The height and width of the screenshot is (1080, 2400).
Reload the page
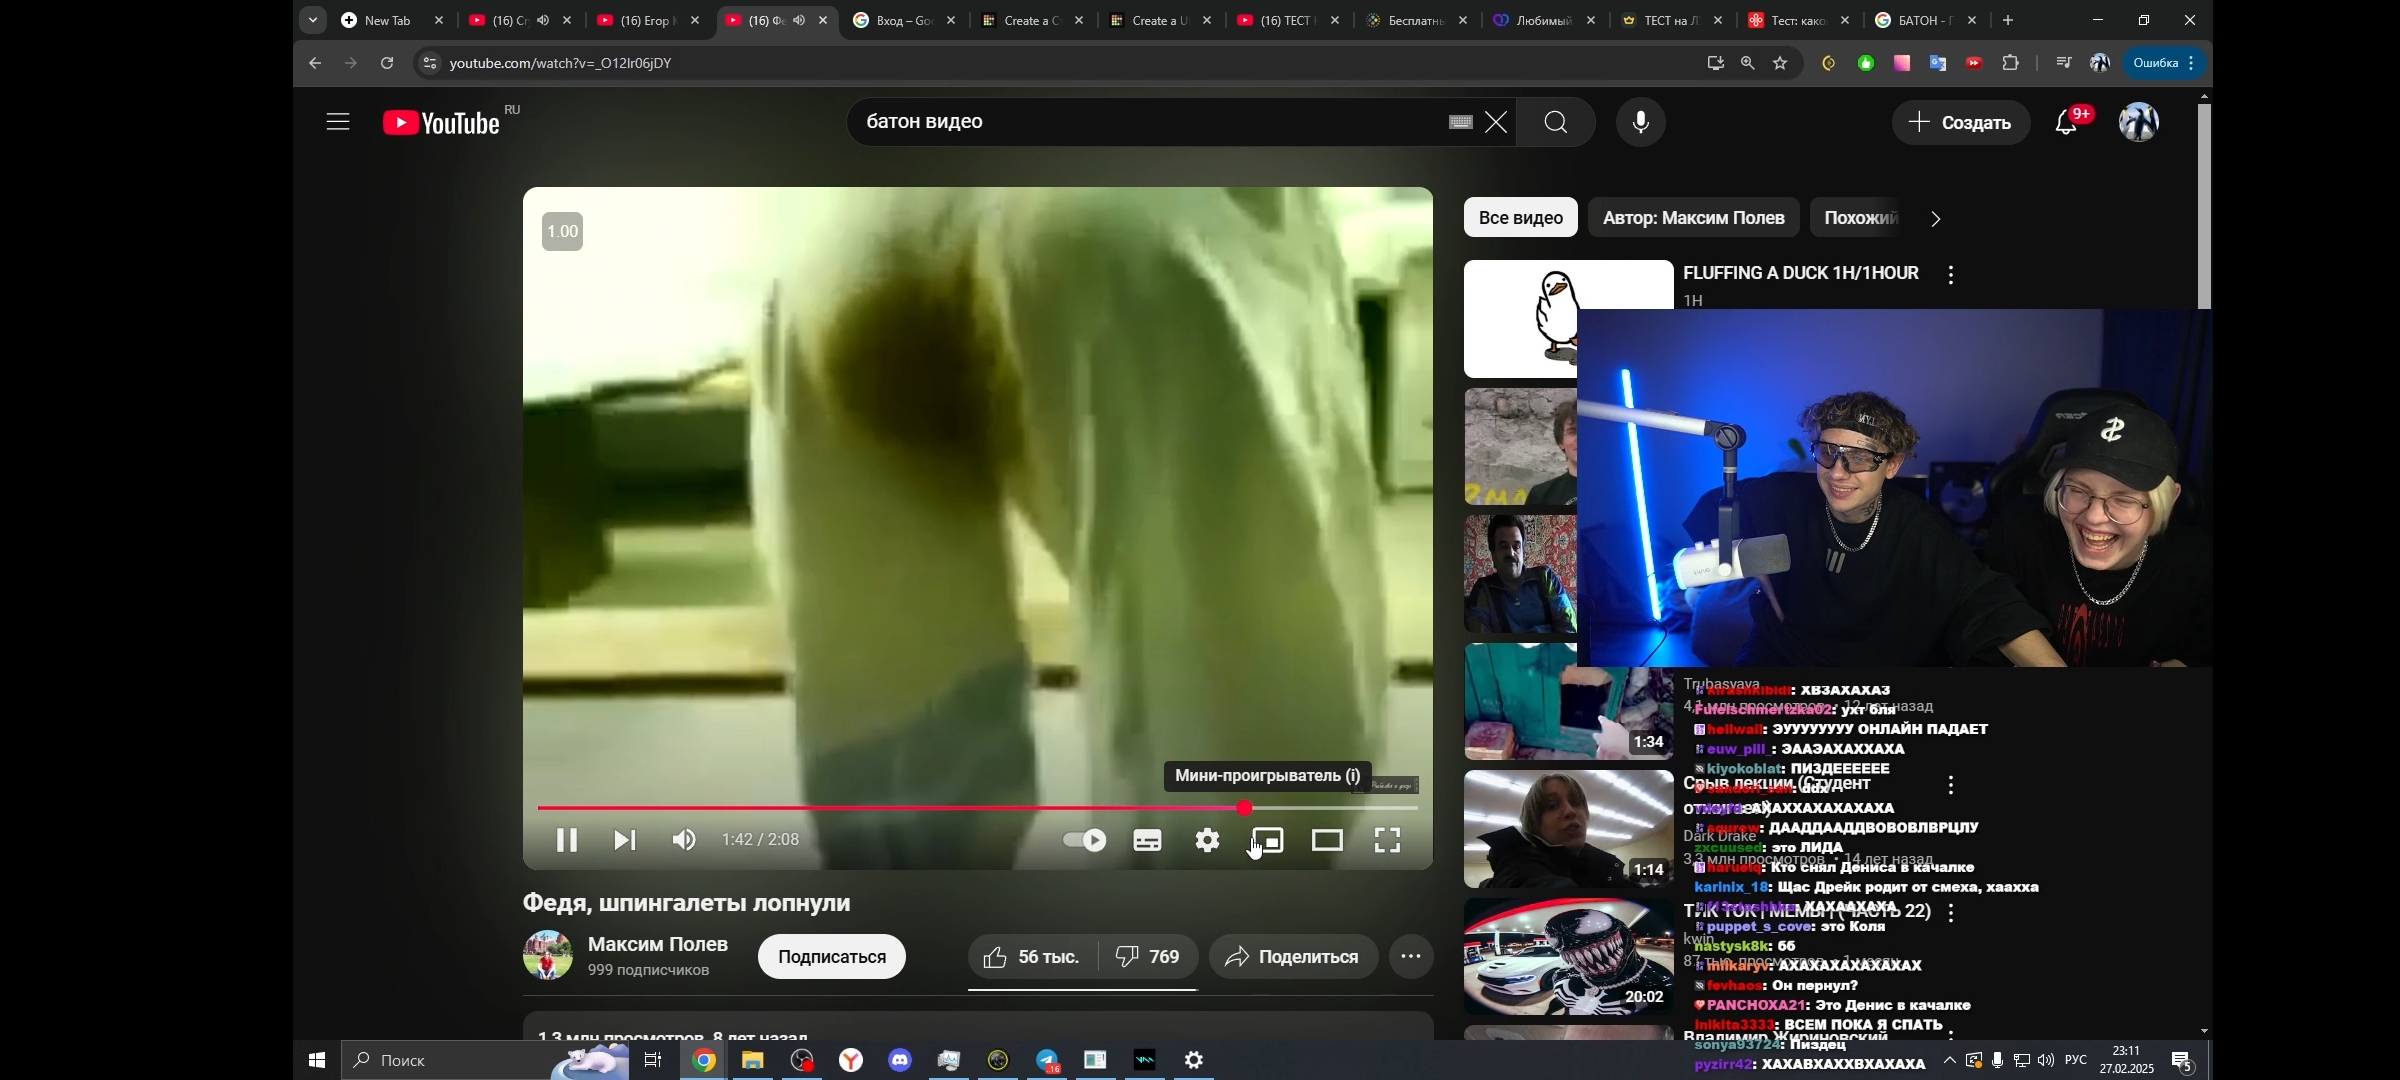387,63
